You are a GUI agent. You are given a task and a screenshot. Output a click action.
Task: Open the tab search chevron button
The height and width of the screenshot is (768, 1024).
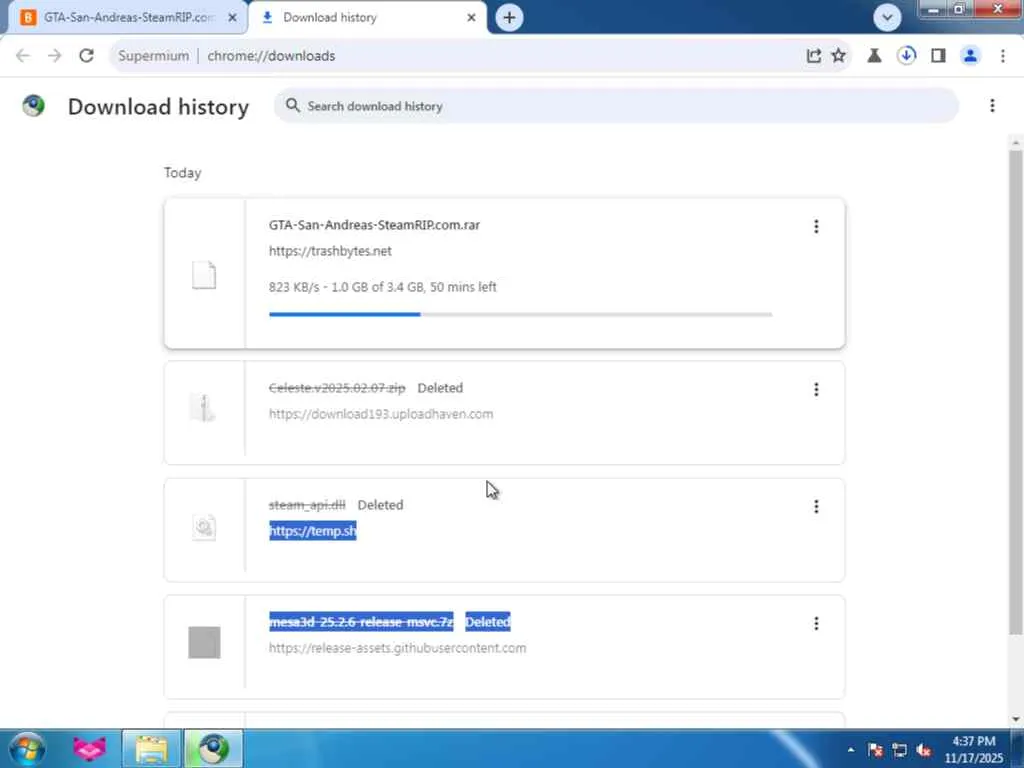tap(887, 18)
